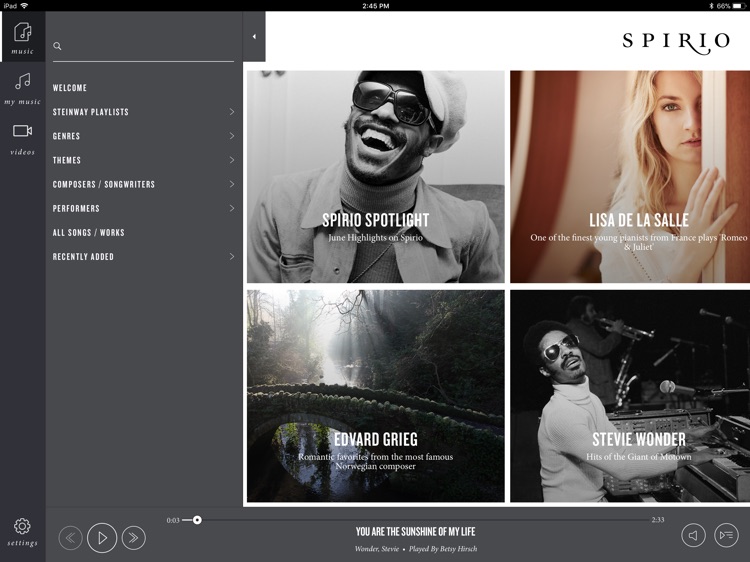Image resolution: width=750 pixels, height=562 pixels.
Task: Click the search magnifier icon
Action: pyautogui.click(x=57, y=46)
